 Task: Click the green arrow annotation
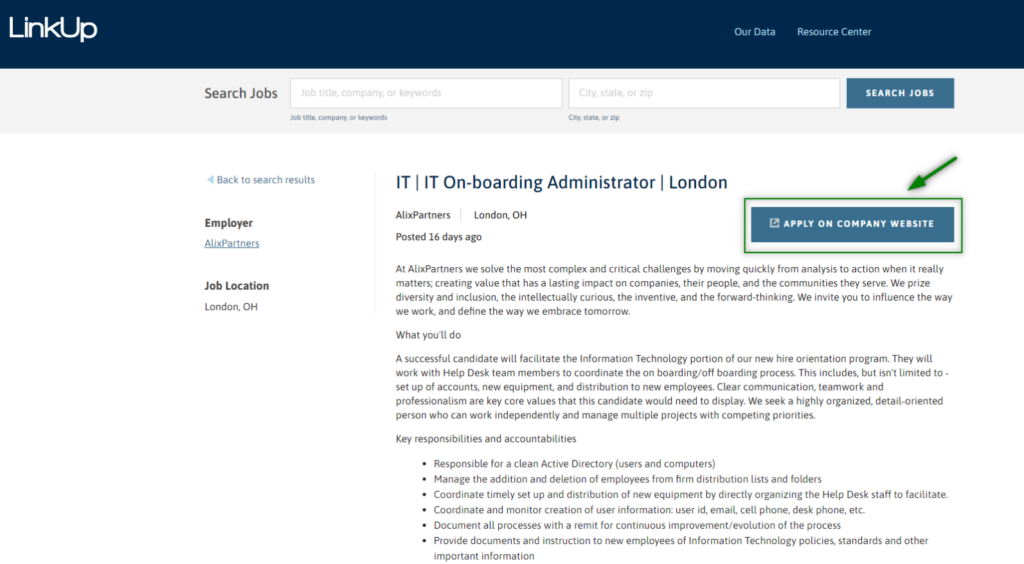click(x=932, y=172)
